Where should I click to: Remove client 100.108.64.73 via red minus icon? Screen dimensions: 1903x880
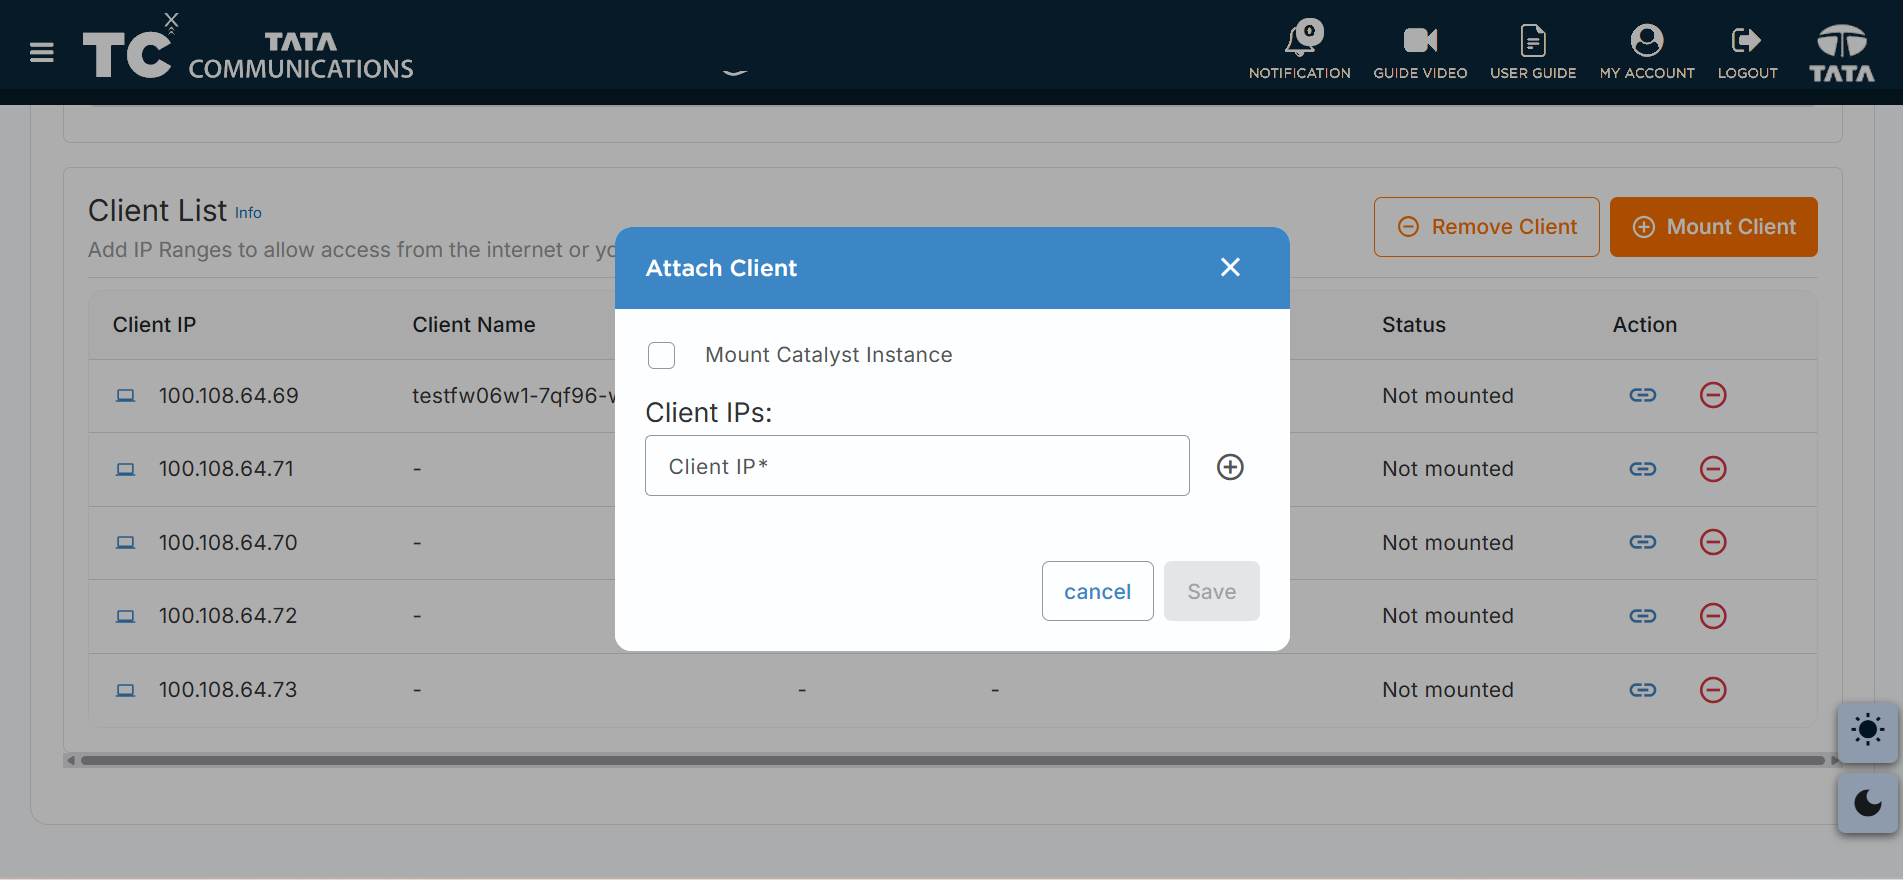pyautogui.click(x=1713, y=690)
